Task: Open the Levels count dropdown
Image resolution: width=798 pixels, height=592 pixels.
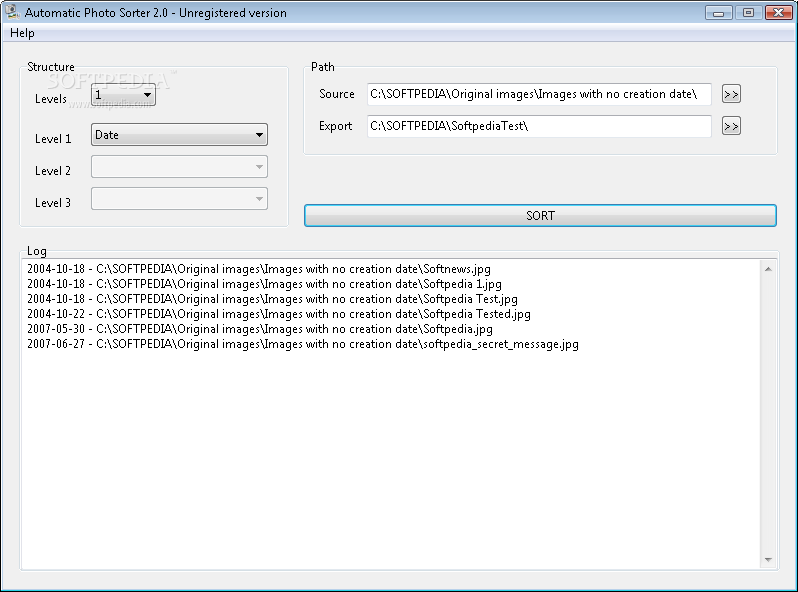Action: point(123,95)
